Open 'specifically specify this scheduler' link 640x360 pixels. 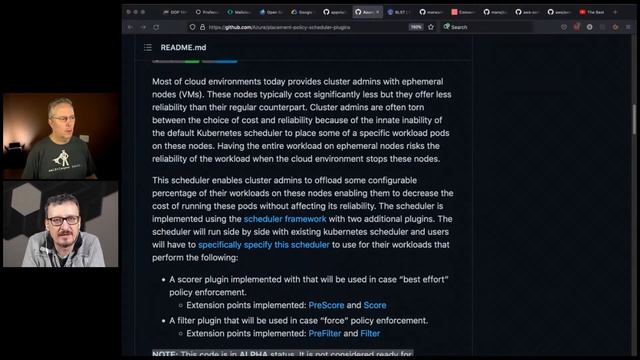coord(264,244)
